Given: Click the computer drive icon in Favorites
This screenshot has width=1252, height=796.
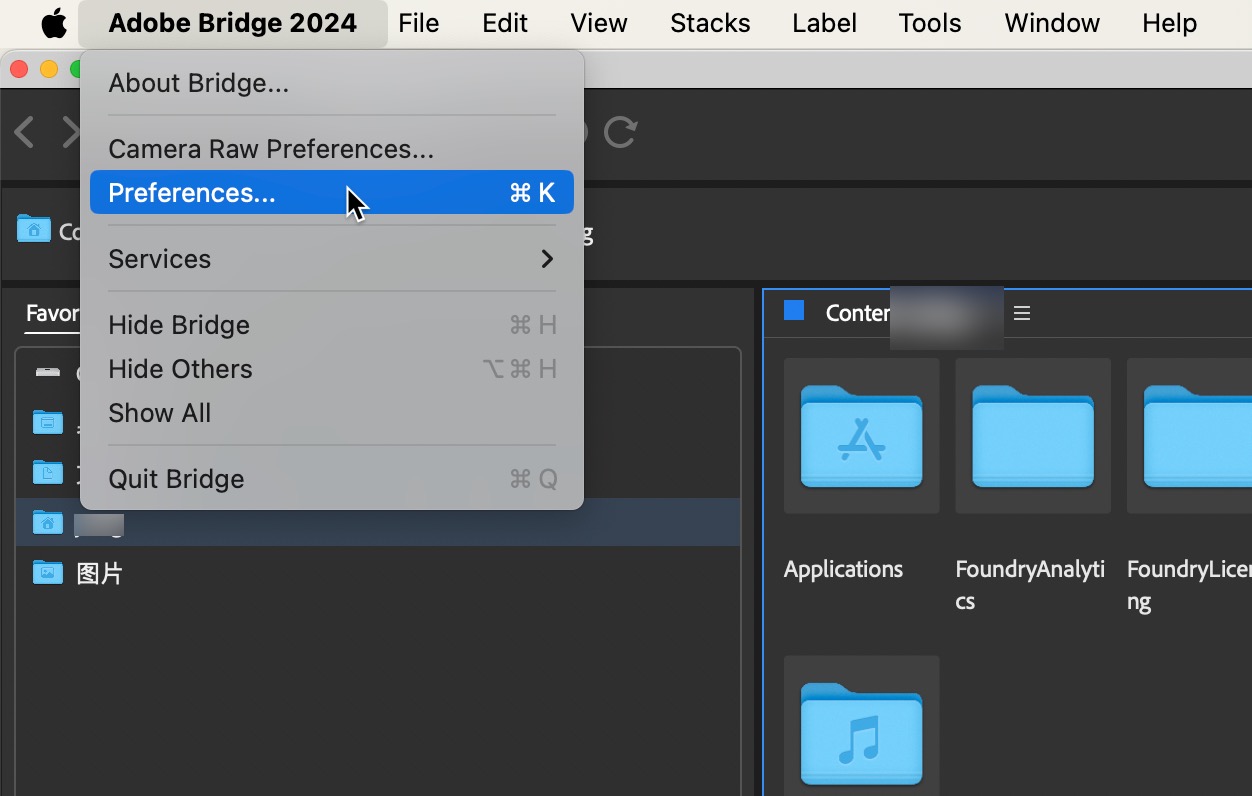Looking at the screenshot, I should (47, 372).
